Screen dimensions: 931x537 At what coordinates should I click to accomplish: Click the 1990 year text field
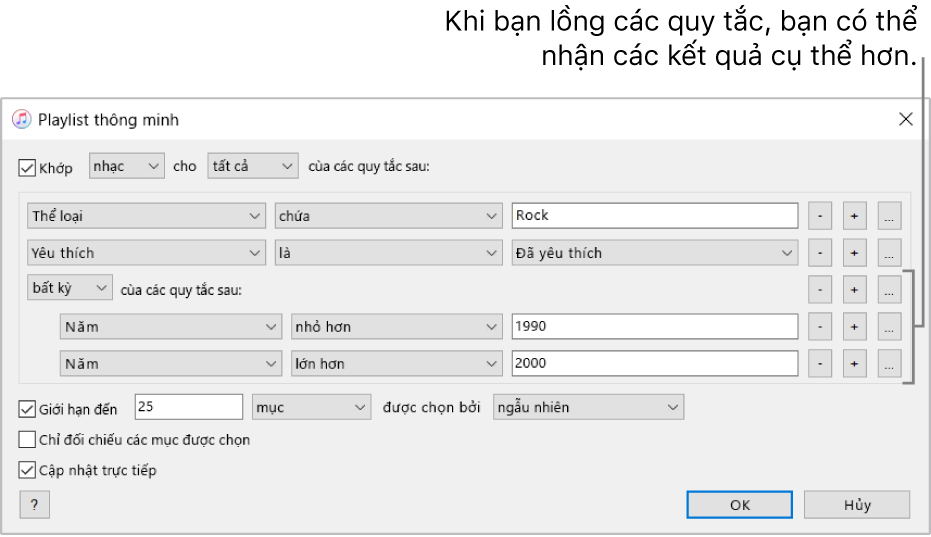655,326
